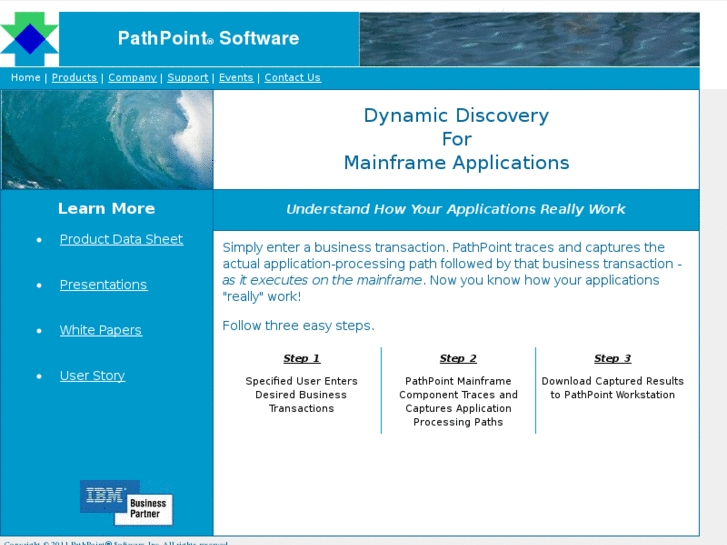
Task: Click the Step 2 heading
Action: pyautogui.click(x=458, y=358)
